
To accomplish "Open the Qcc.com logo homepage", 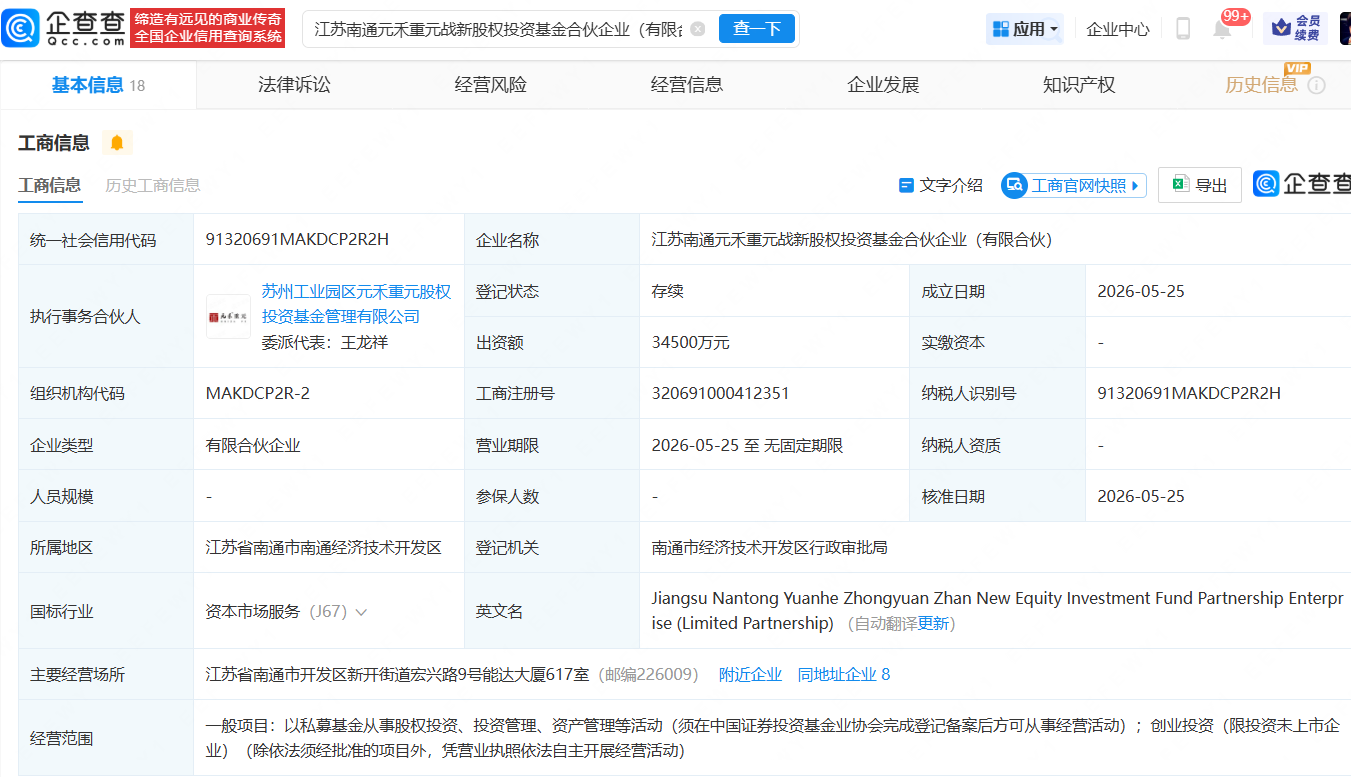I will point(62,28).
